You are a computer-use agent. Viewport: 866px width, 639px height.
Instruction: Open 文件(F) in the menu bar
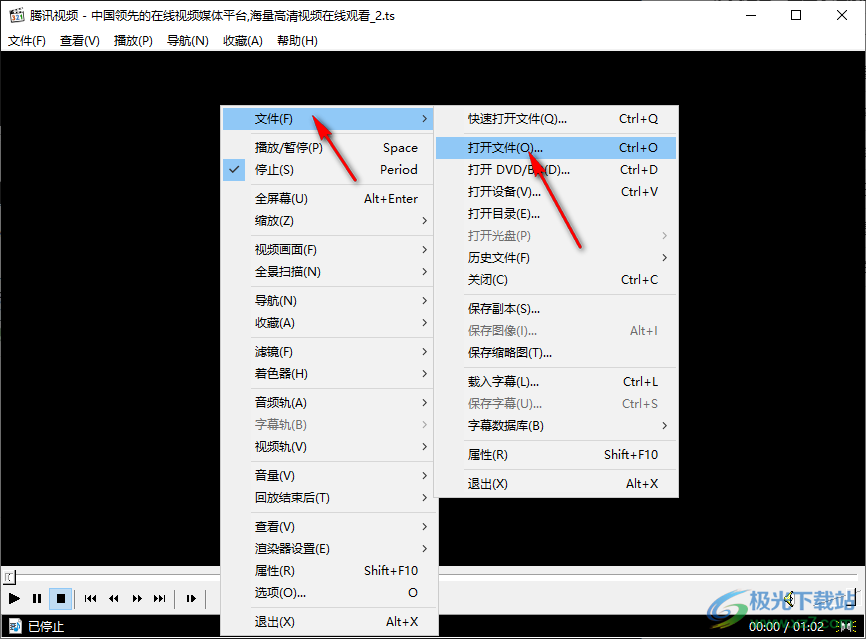[27, 41]
